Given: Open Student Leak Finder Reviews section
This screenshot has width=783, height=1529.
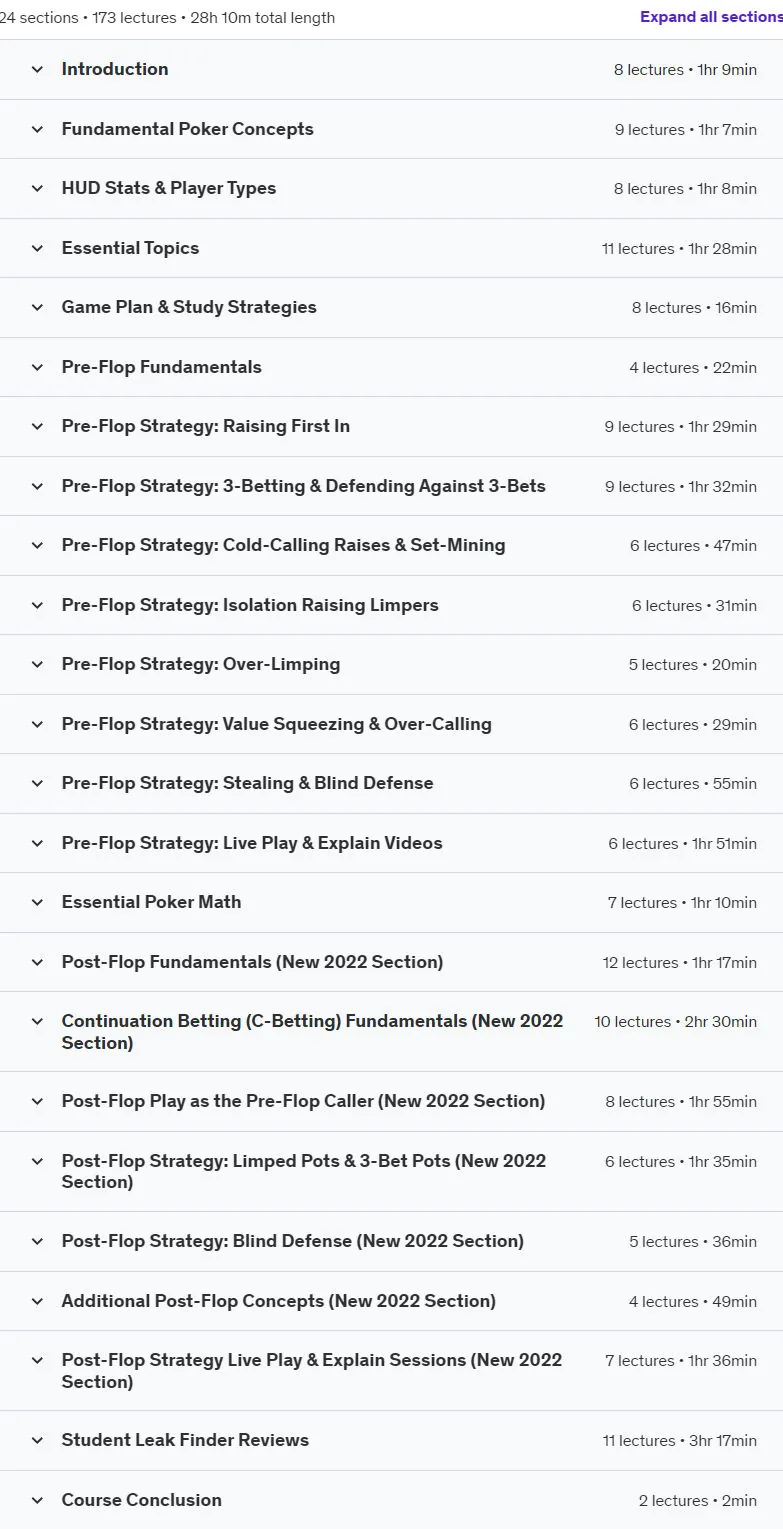Looking at the screenshot, I should tap(185, 1440).
